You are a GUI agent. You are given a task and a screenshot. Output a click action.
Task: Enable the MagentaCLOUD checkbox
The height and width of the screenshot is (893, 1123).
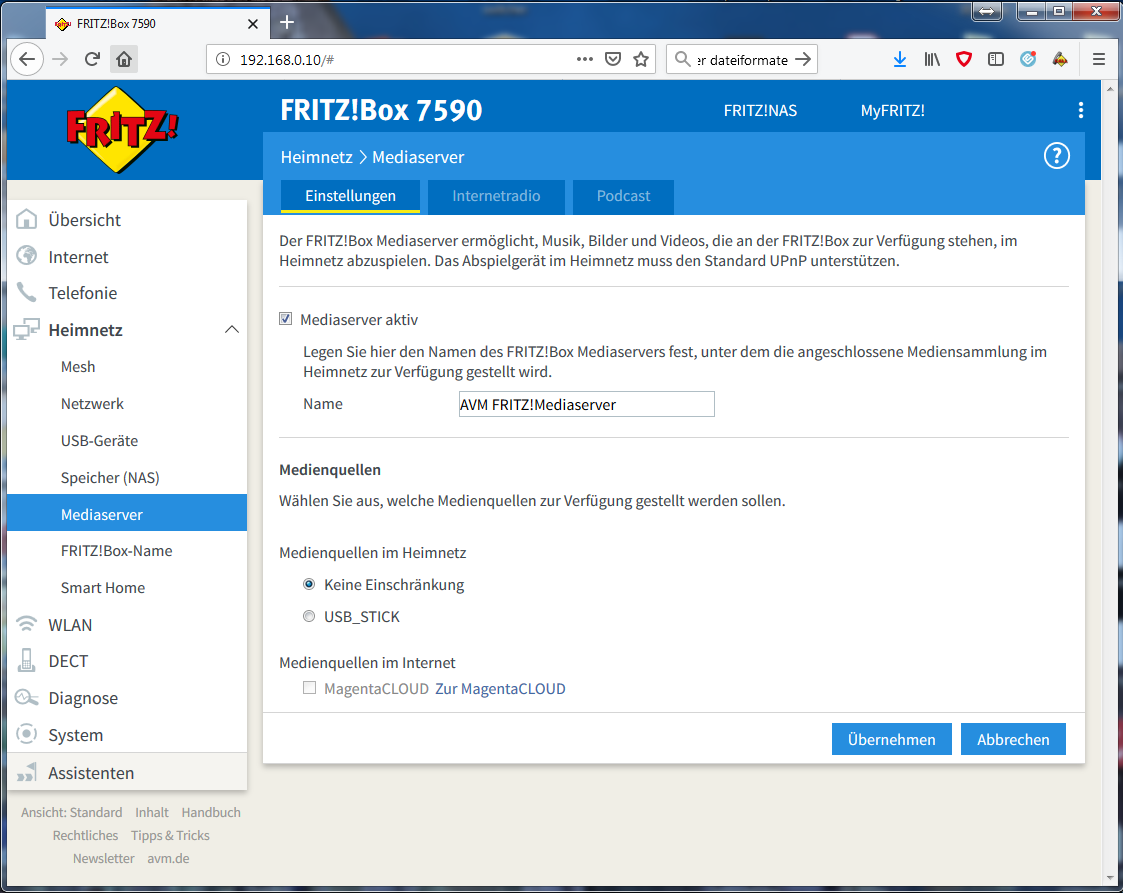(x=309, y=687)
